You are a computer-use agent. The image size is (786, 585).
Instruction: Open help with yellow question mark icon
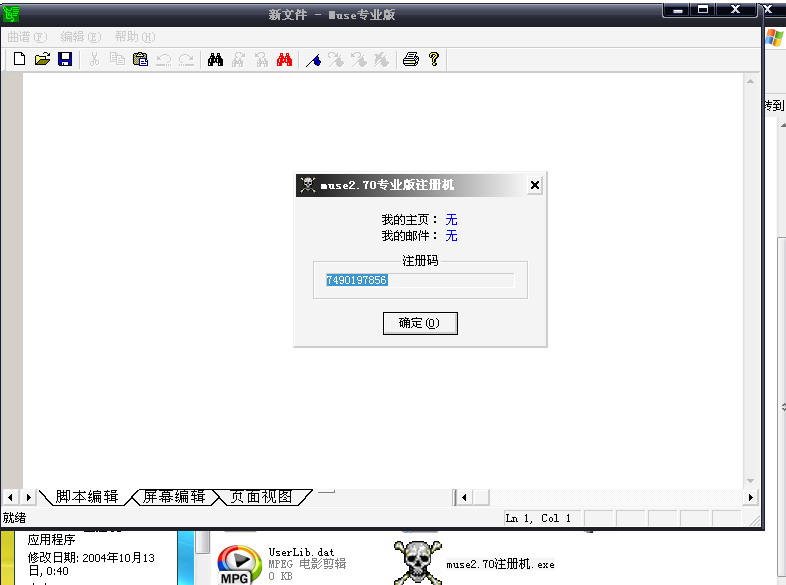click(x=434, y=59)
